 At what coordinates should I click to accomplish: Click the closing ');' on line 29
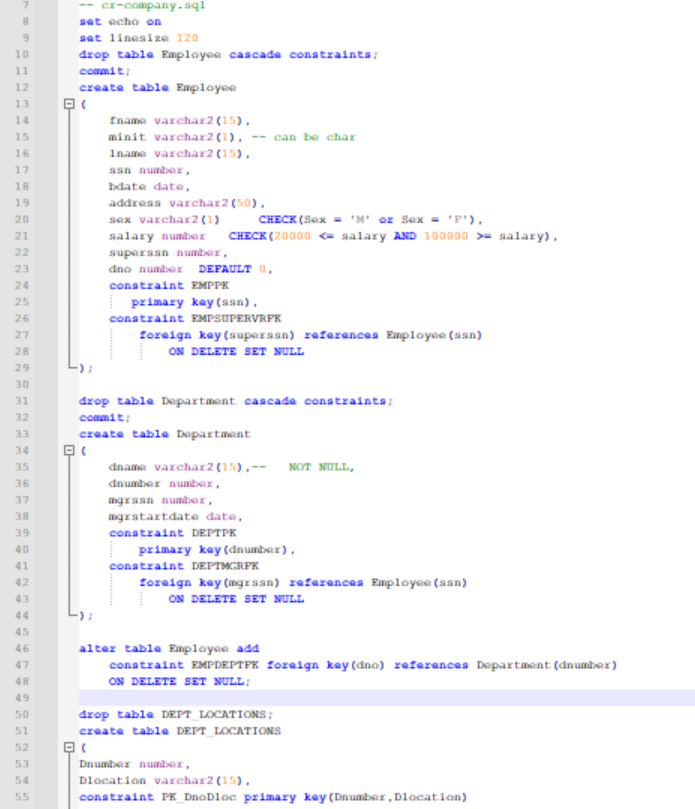86,368
